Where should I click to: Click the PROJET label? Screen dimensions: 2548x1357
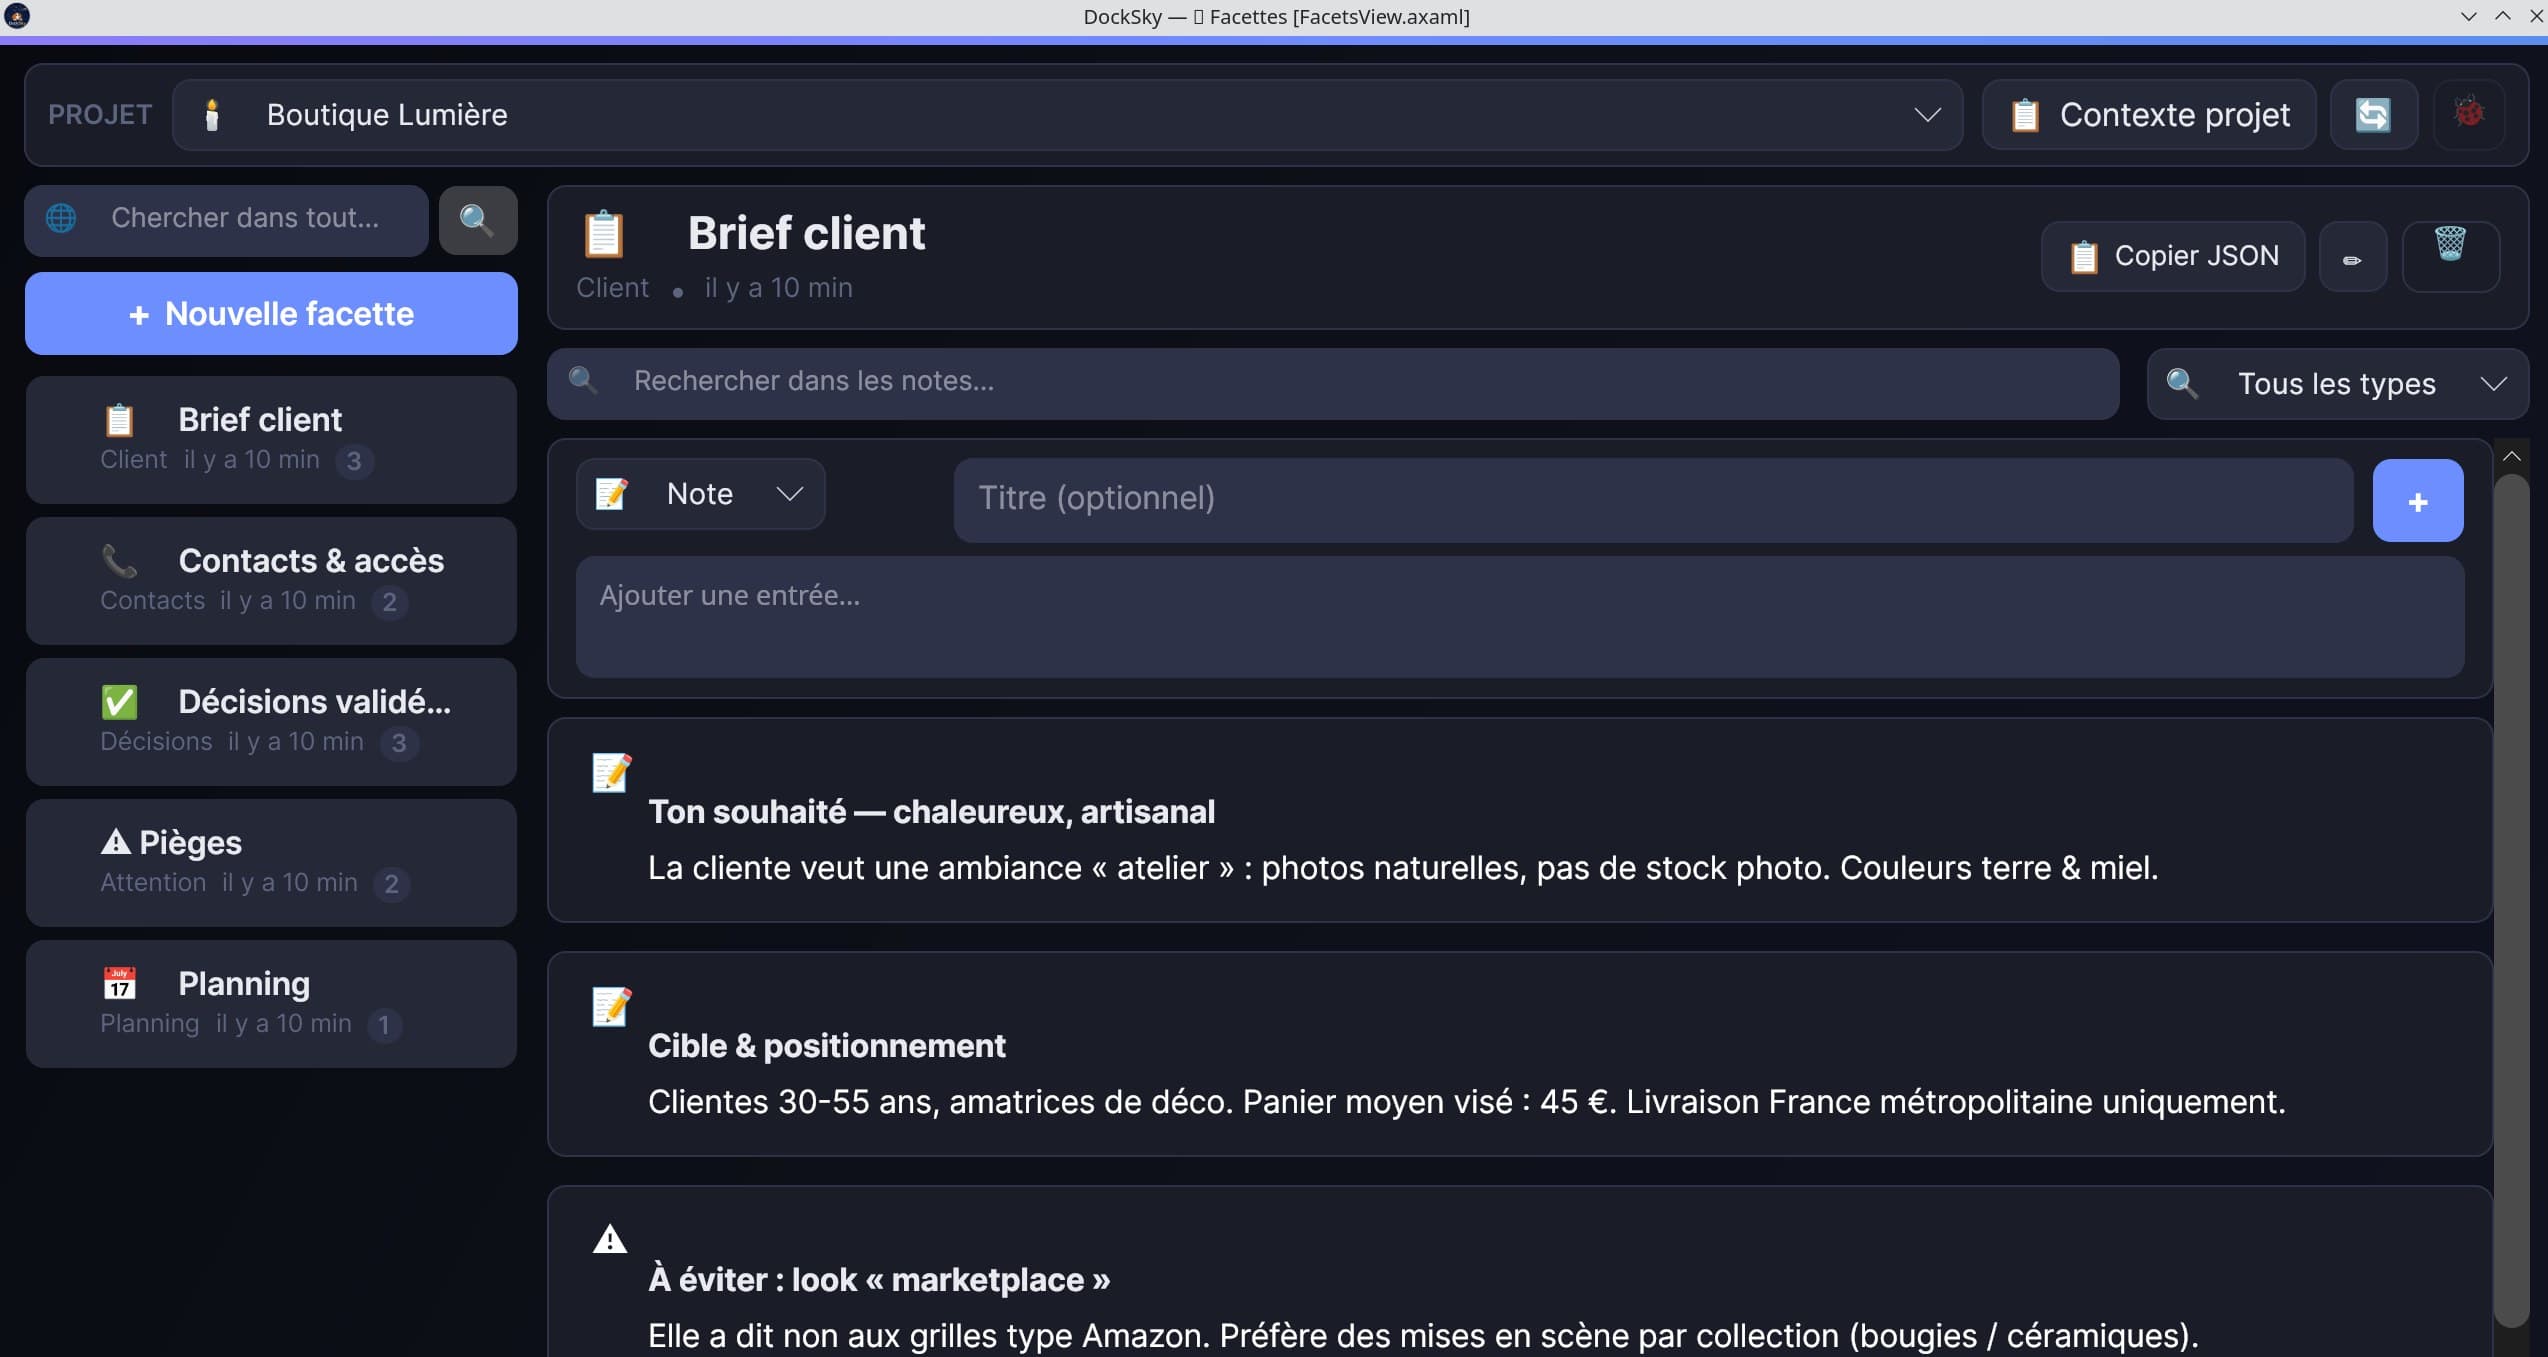(100, 115)
